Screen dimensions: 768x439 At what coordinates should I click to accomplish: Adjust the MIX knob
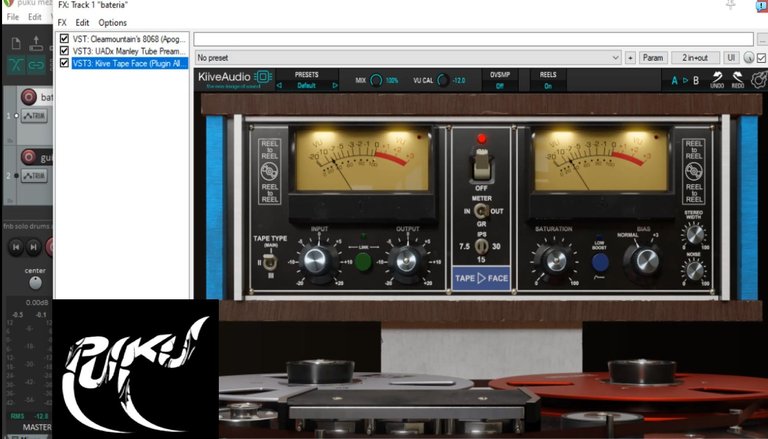pos(376,80)
